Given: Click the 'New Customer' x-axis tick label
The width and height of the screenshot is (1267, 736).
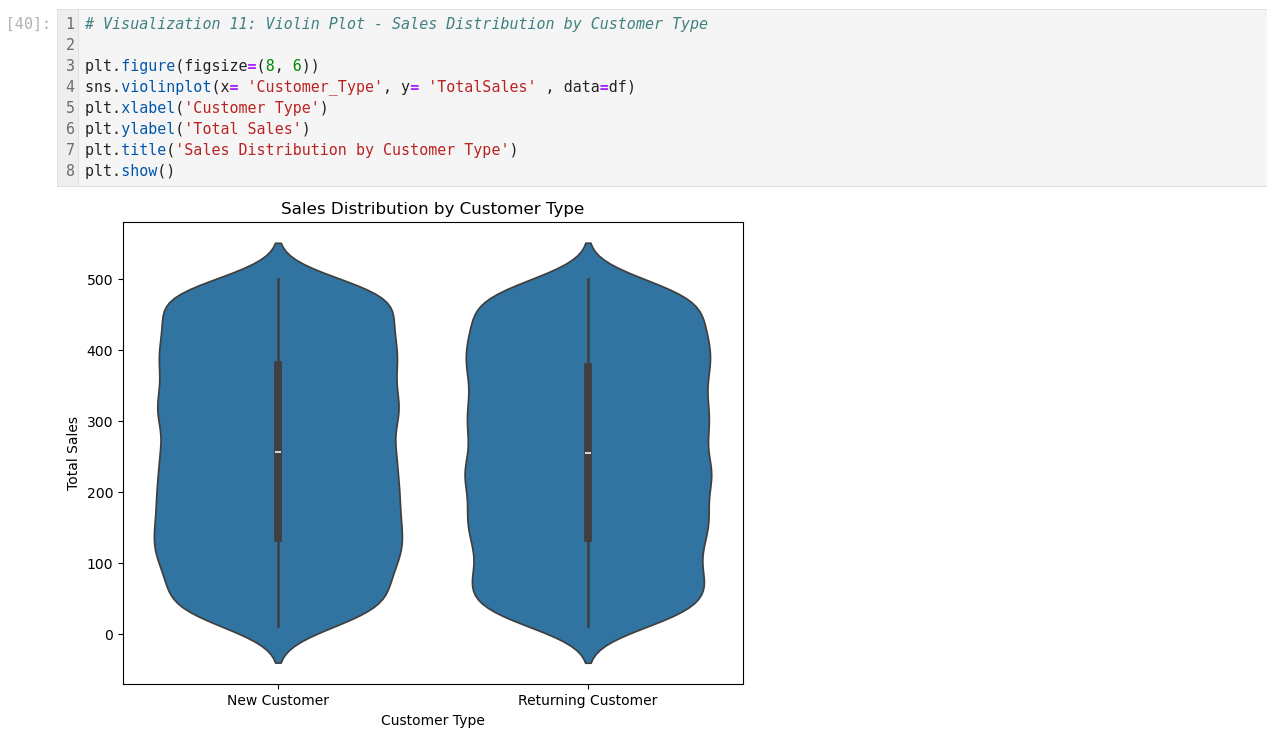Looking at the screenshot, I should coord(278,700).
